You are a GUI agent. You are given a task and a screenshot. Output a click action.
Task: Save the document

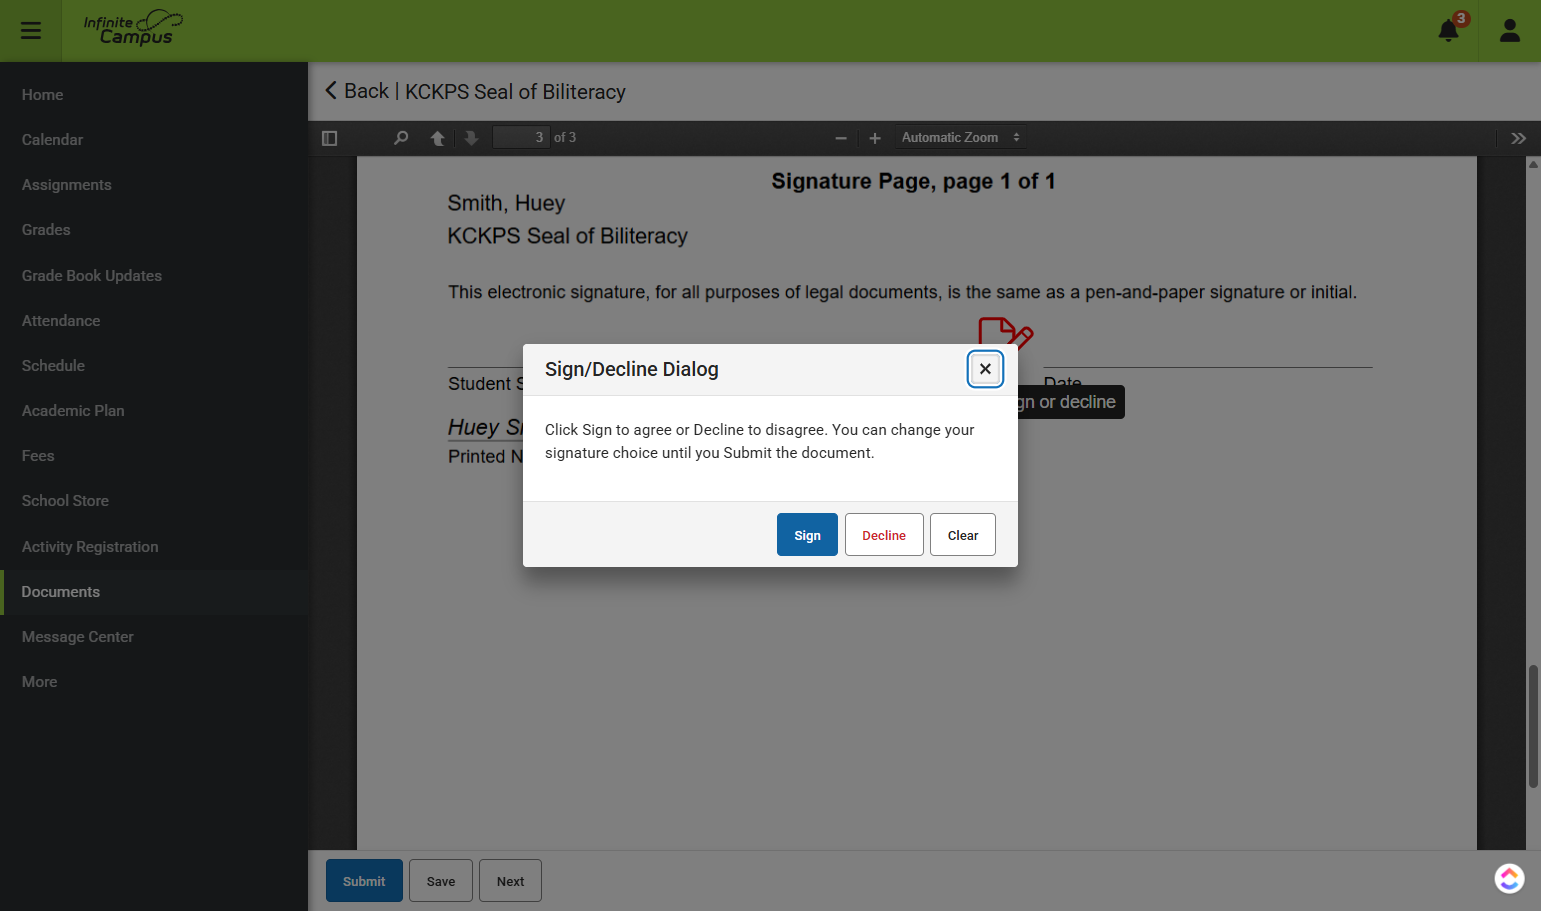coord(441,881)
